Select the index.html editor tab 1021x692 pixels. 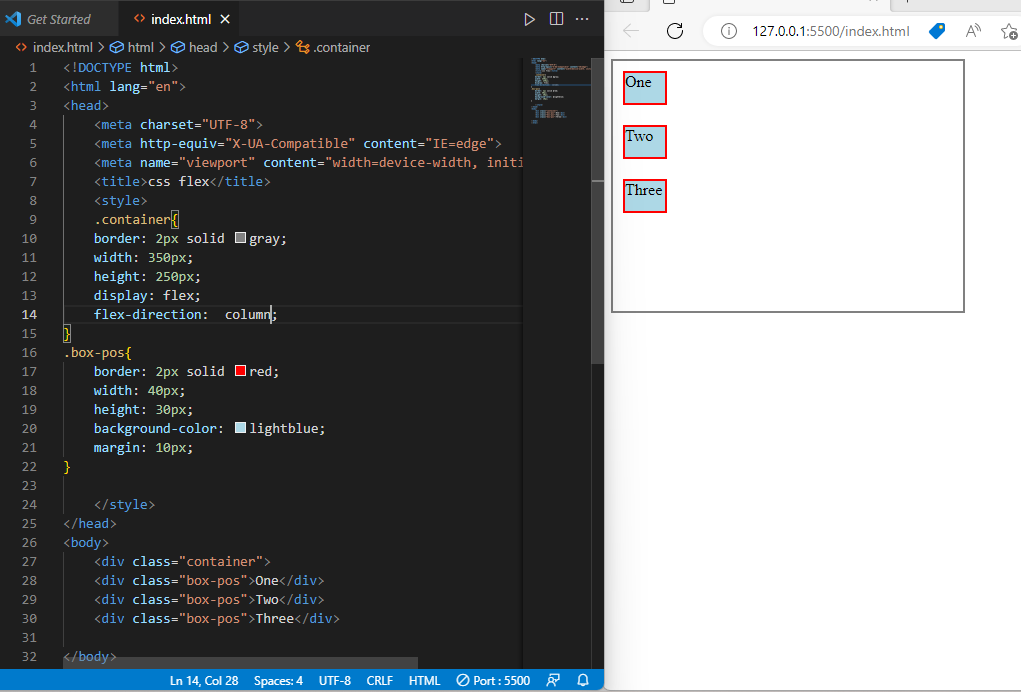tap(180, 20)
